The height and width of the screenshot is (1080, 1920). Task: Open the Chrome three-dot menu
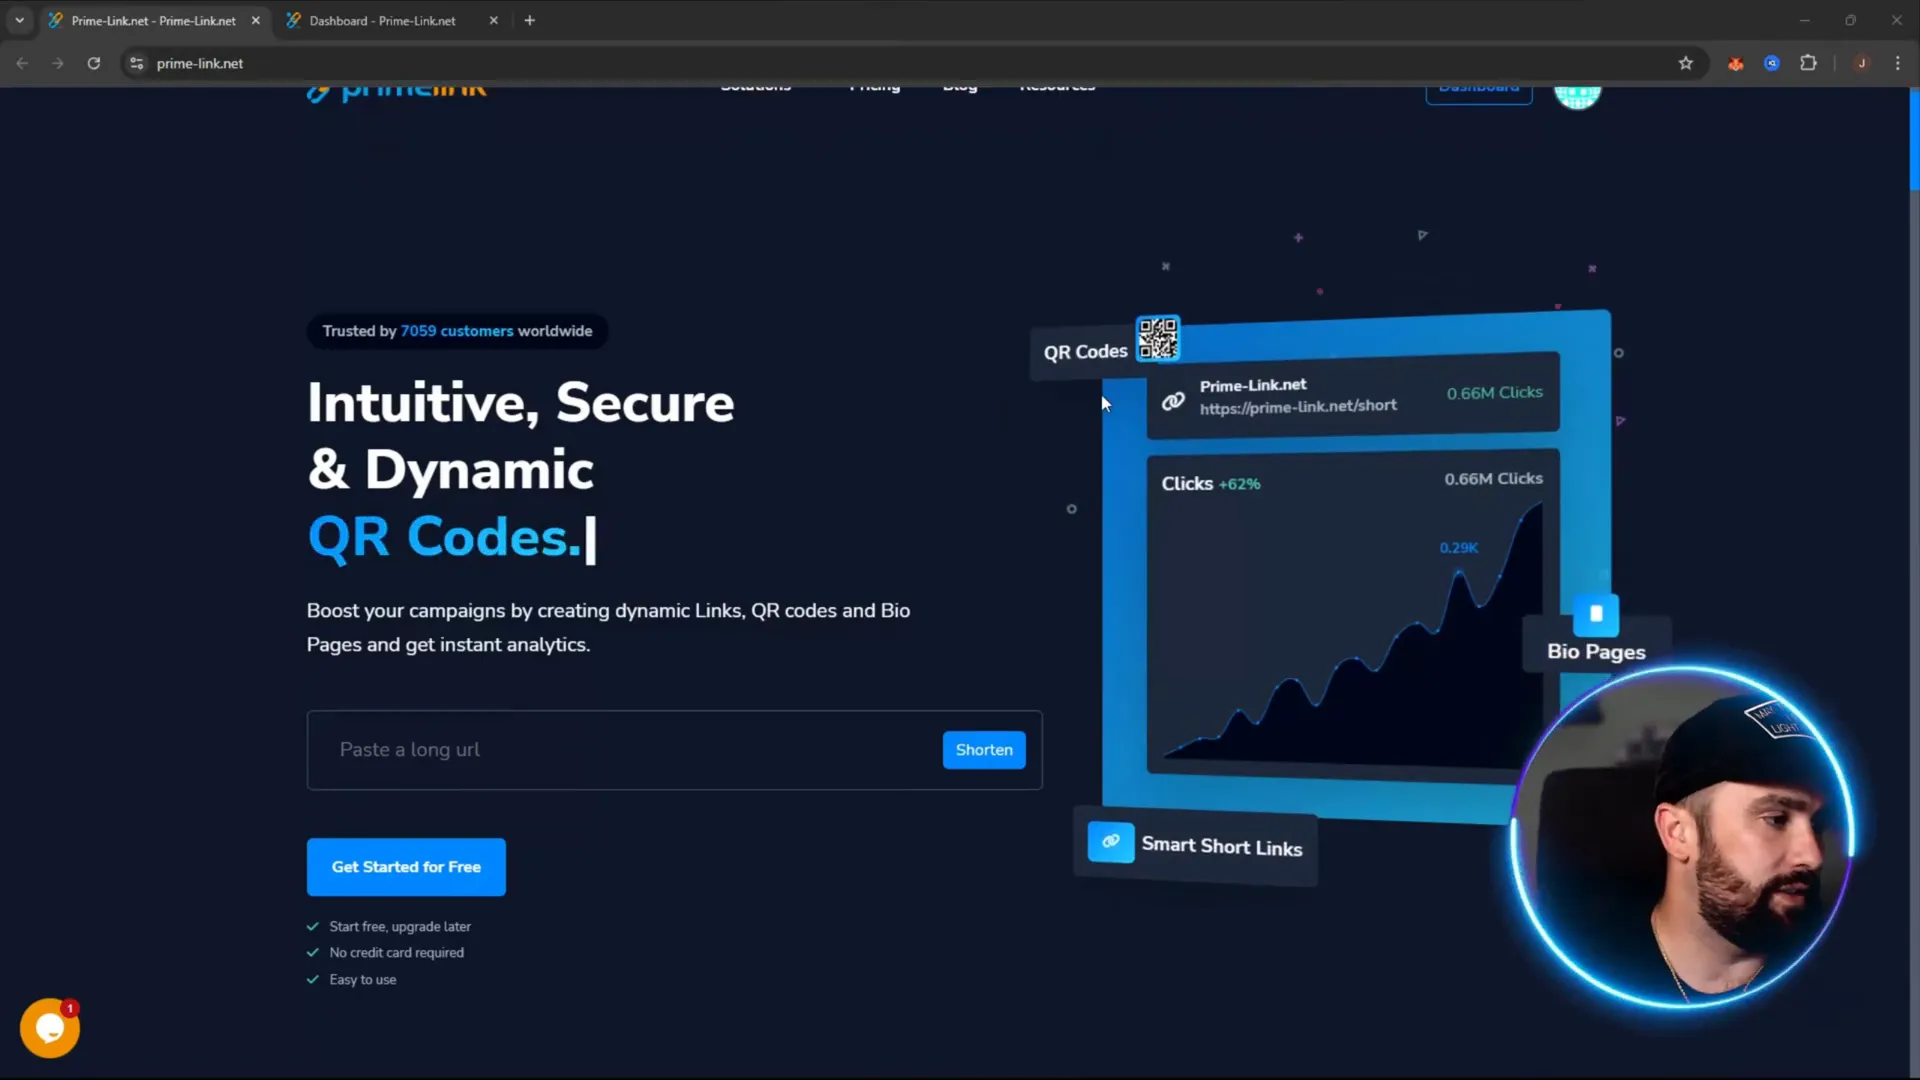pyautogui.click(x=1898, y=63)
